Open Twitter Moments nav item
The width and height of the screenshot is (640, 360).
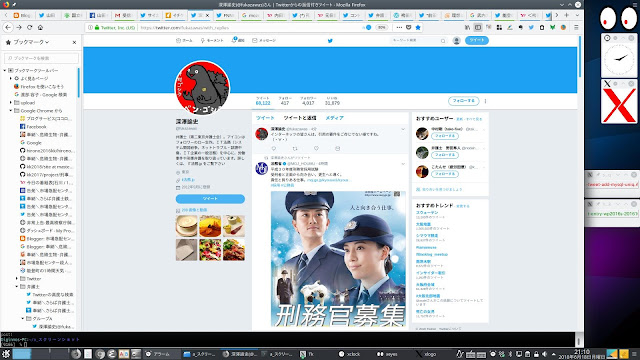(212, 40)
